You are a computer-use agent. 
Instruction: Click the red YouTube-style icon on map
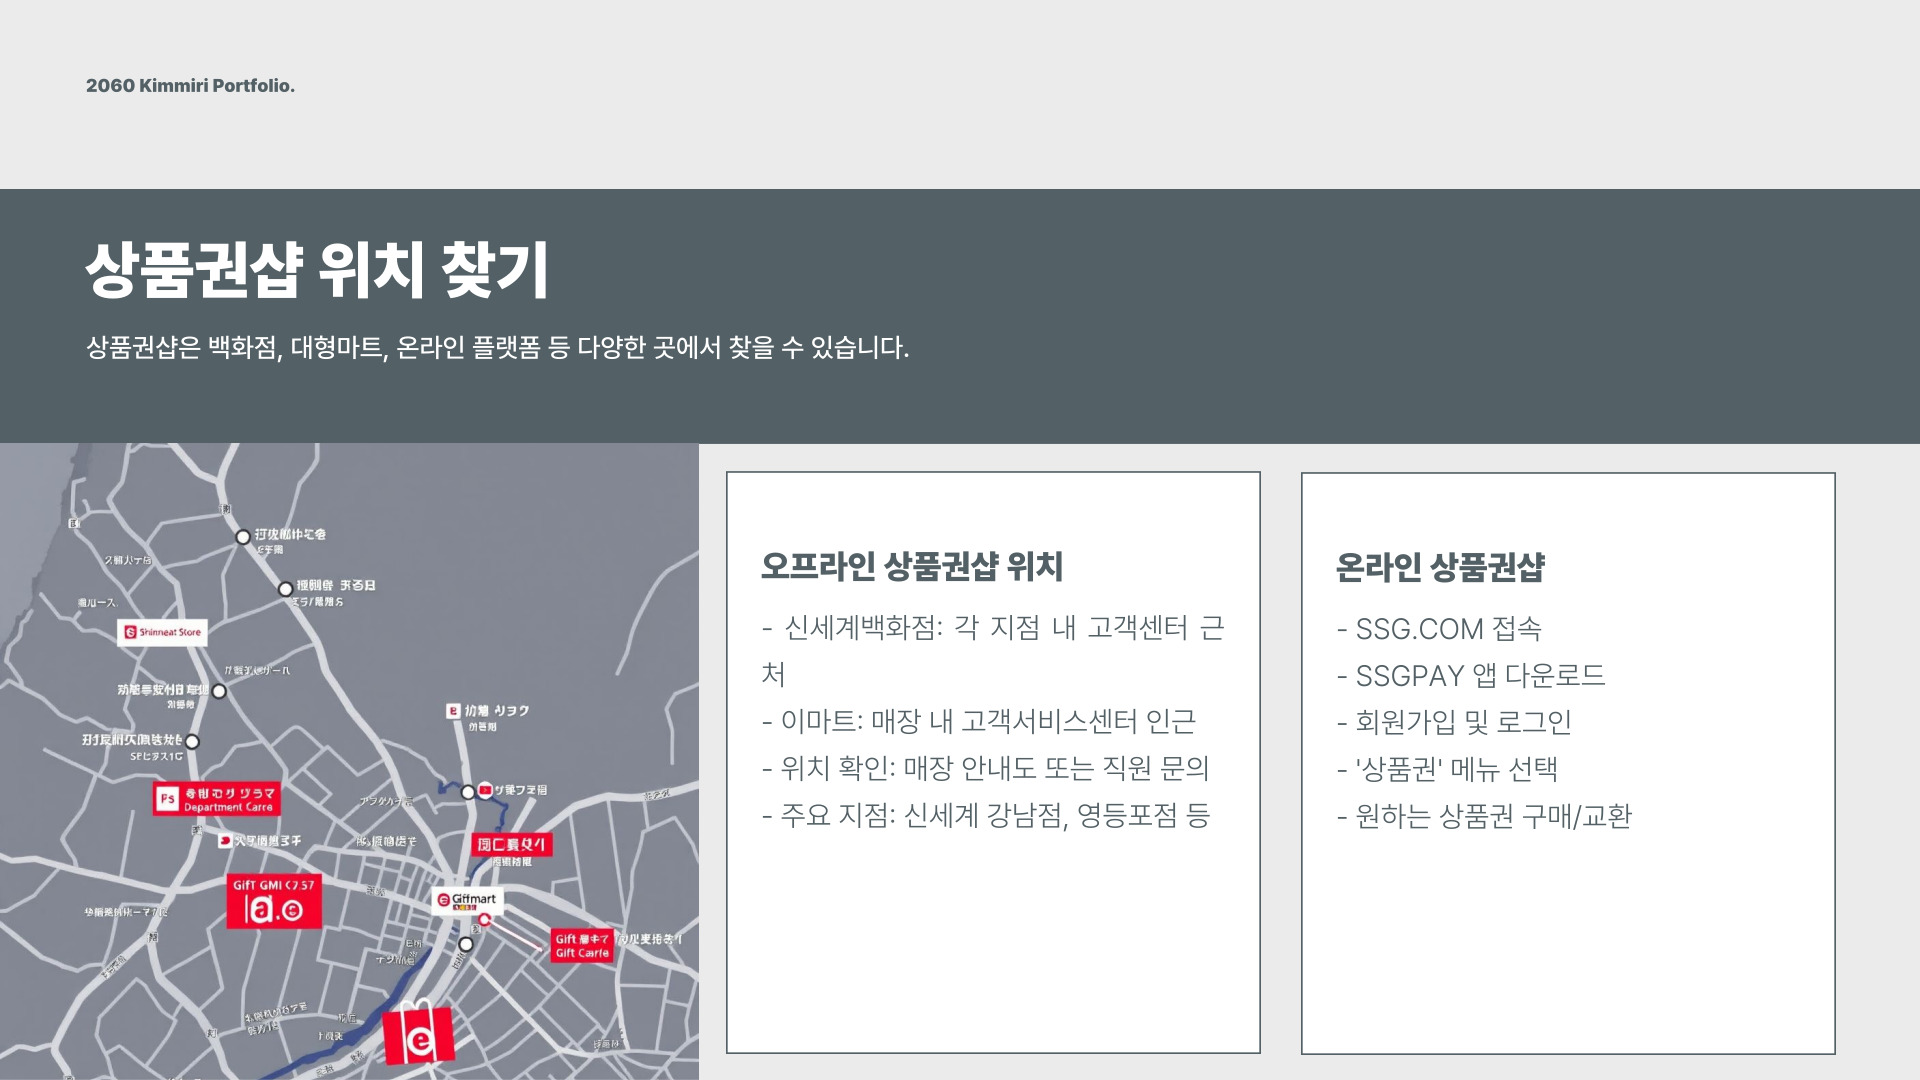click(x=485, y=790)
